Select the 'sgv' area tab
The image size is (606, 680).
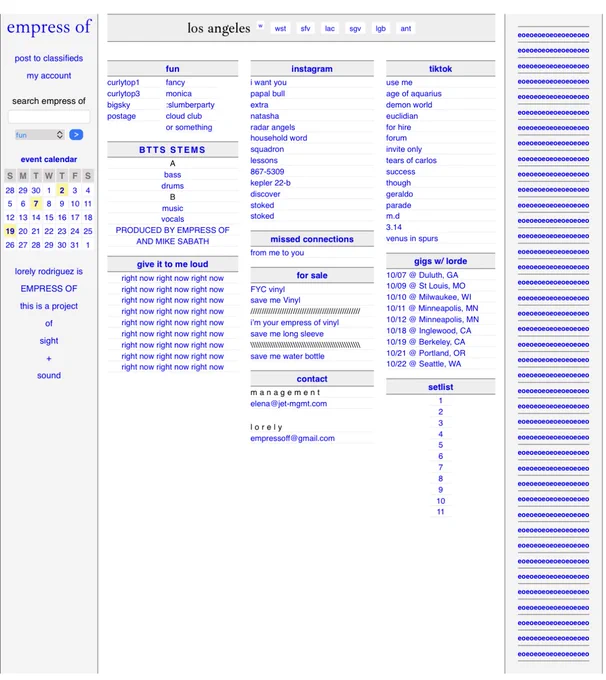355,29
